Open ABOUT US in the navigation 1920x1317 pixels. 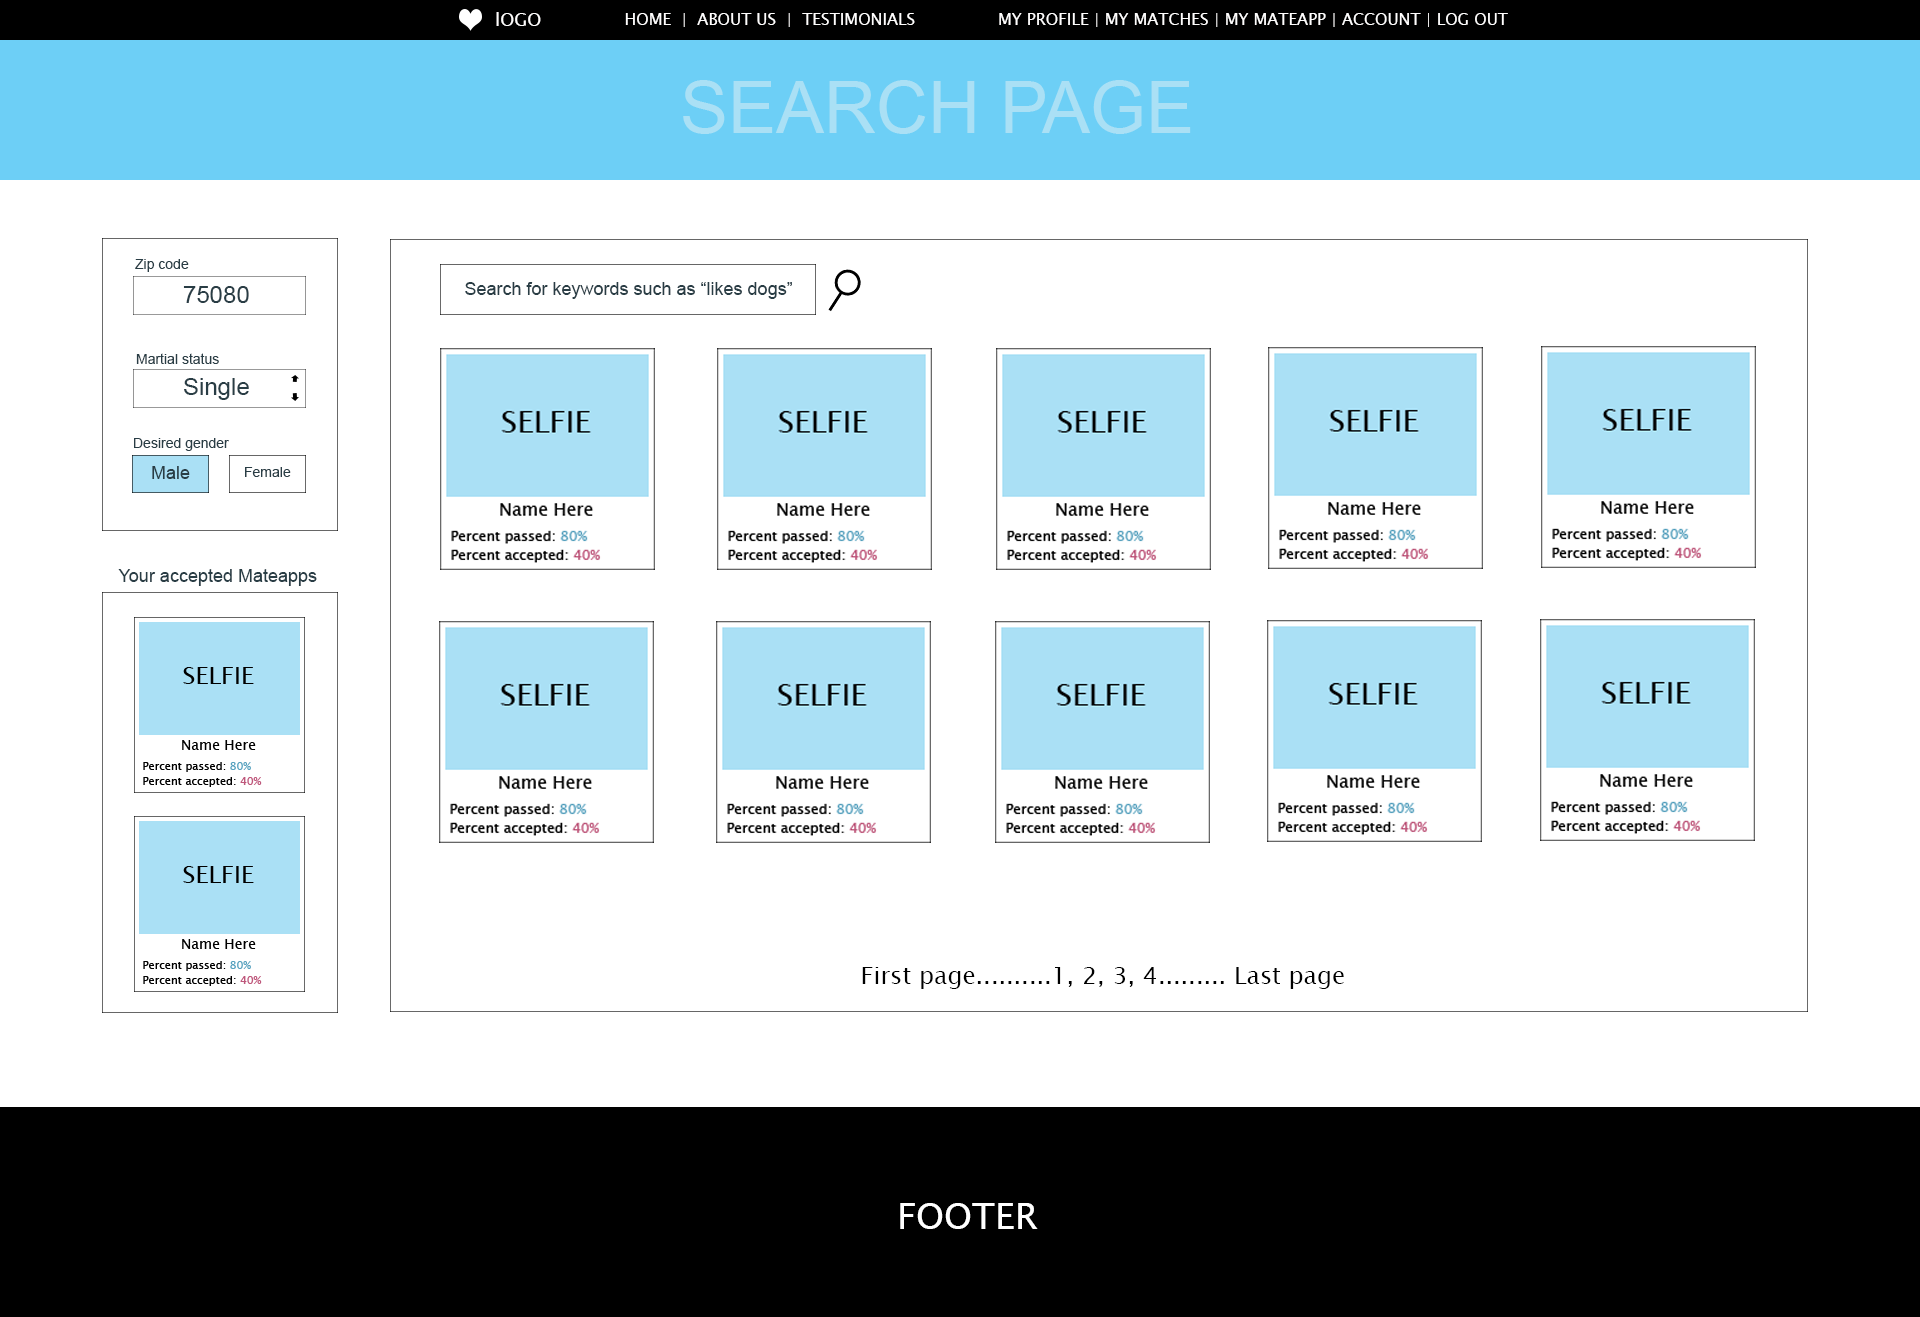tap(736, 19)
